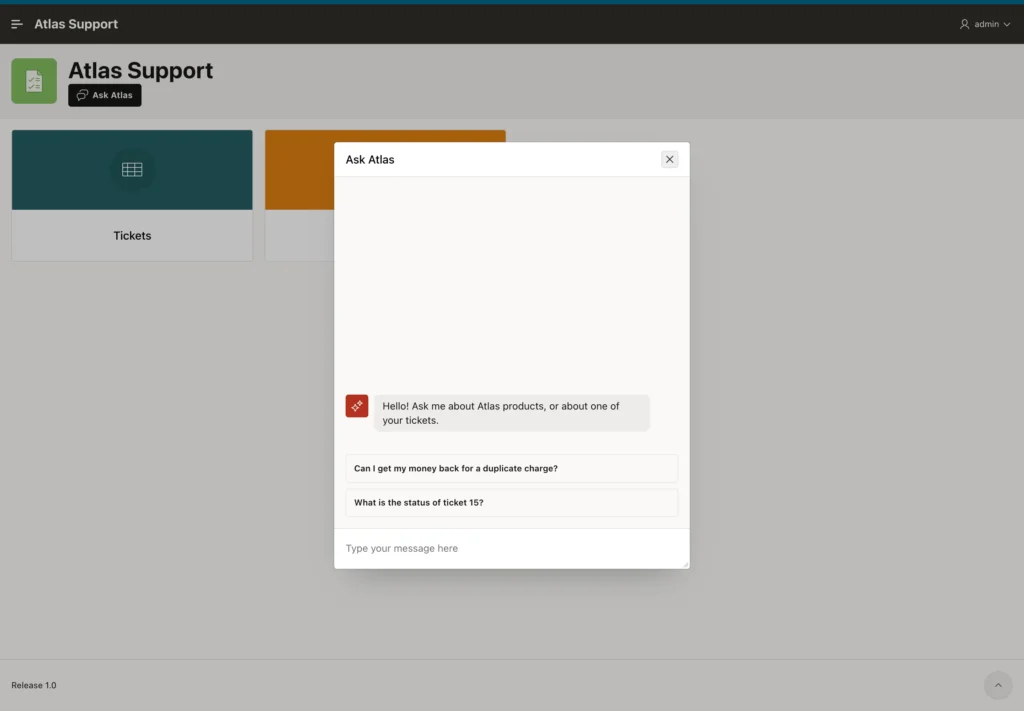Click the Ask Atlas dialog title
1024x711 pixels.
coord(370,159)
